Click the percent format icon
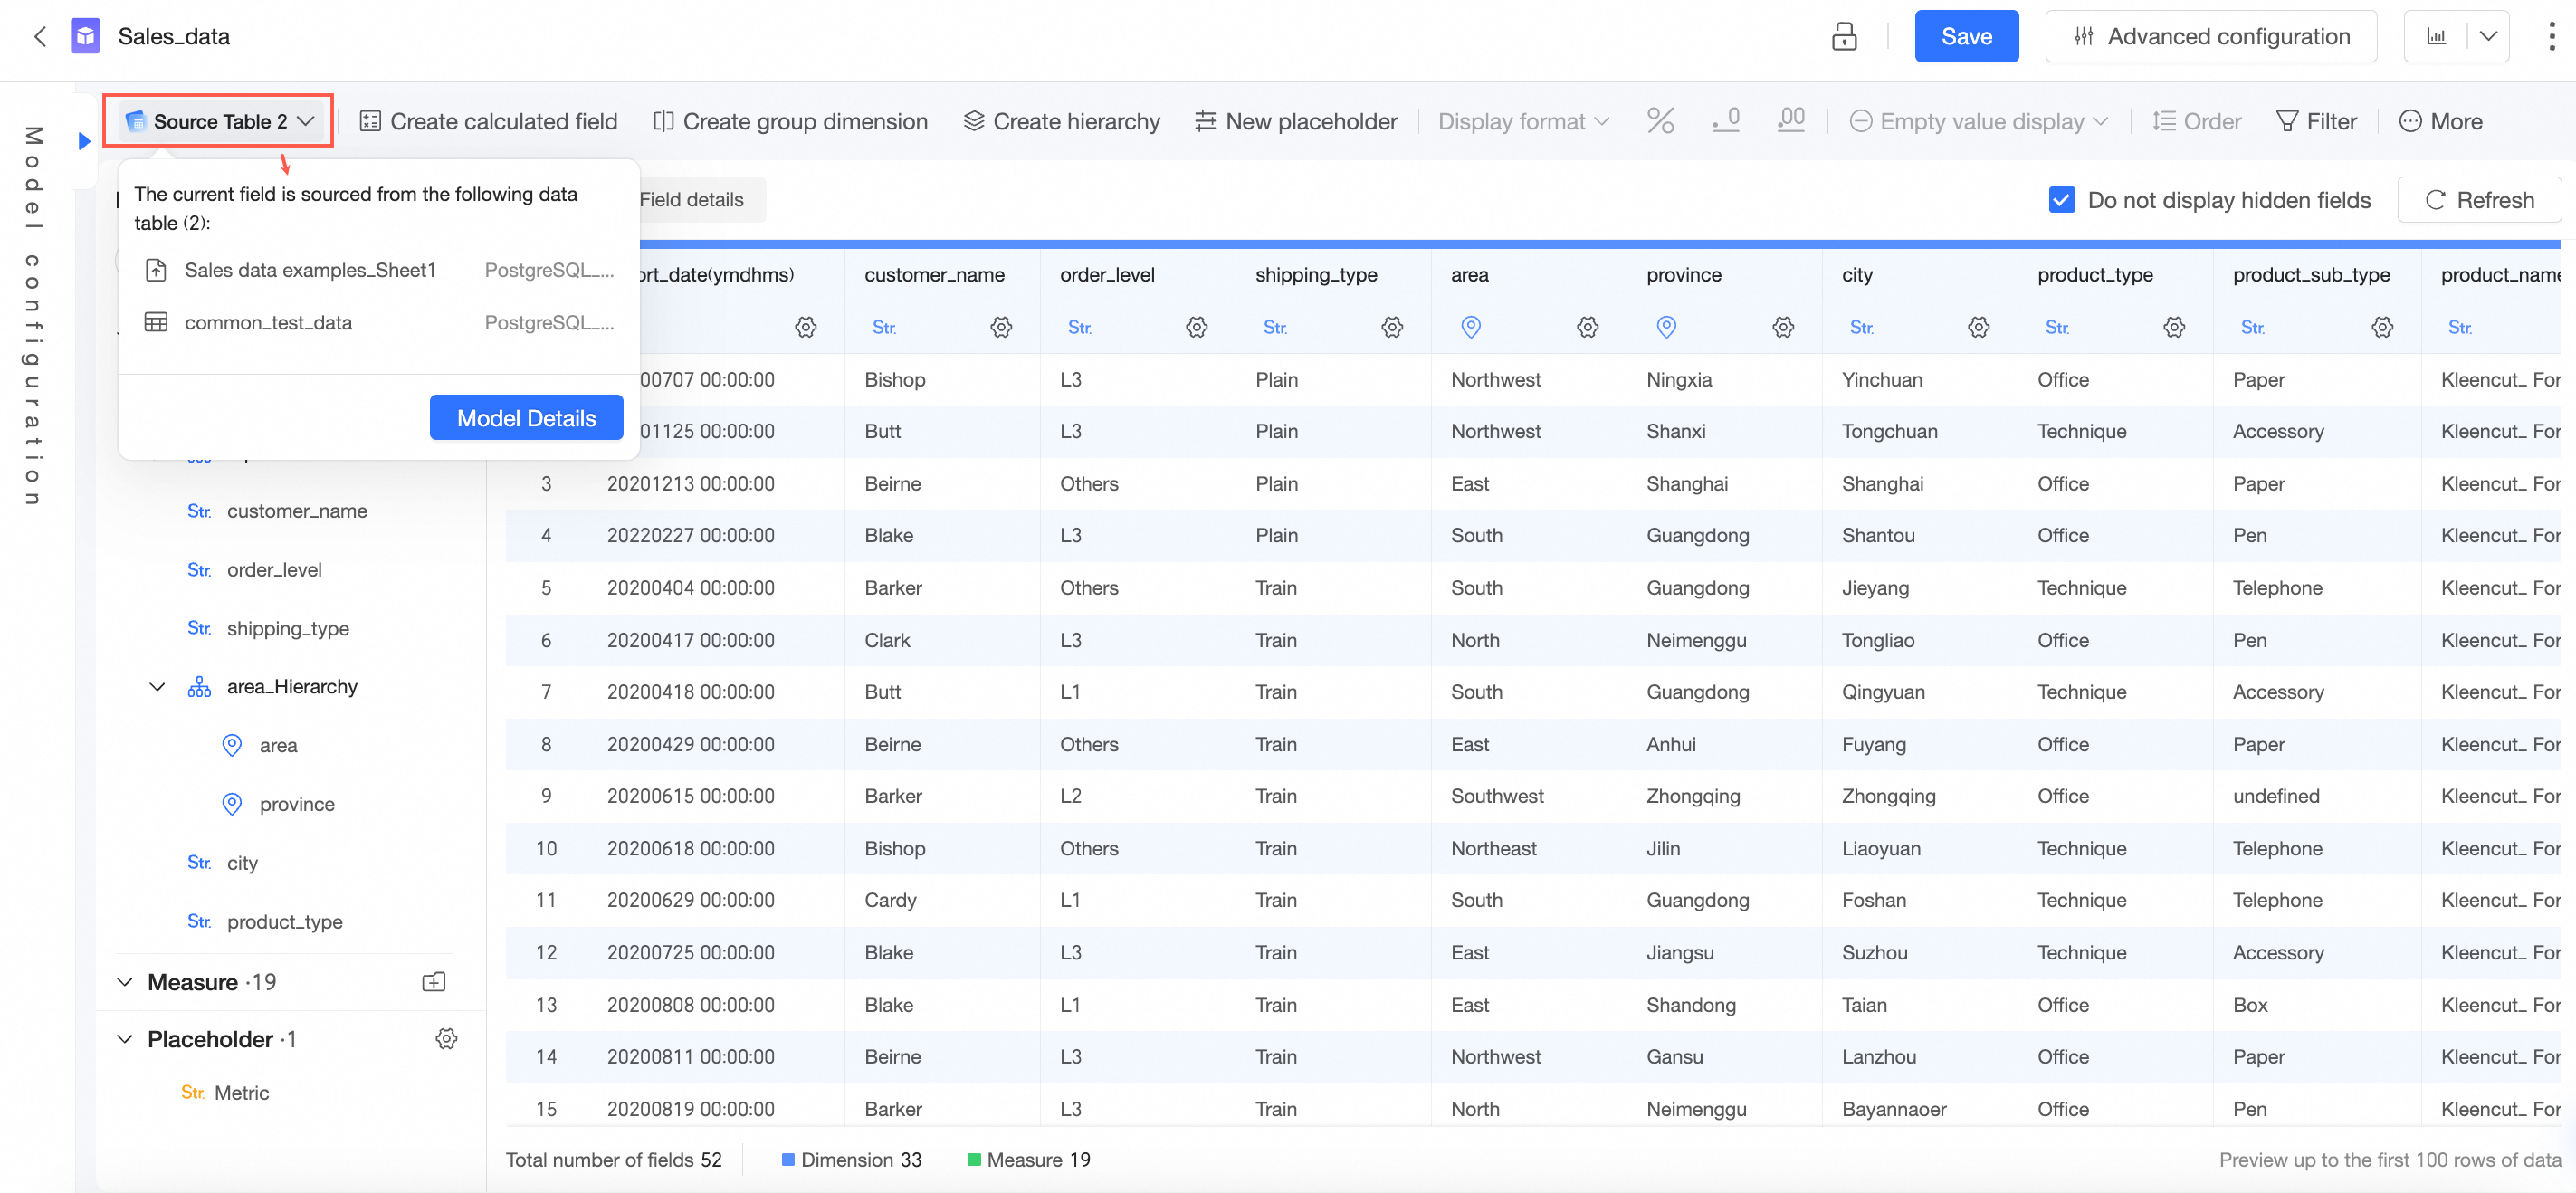 pyautogui.click(x=1660, y=121)
